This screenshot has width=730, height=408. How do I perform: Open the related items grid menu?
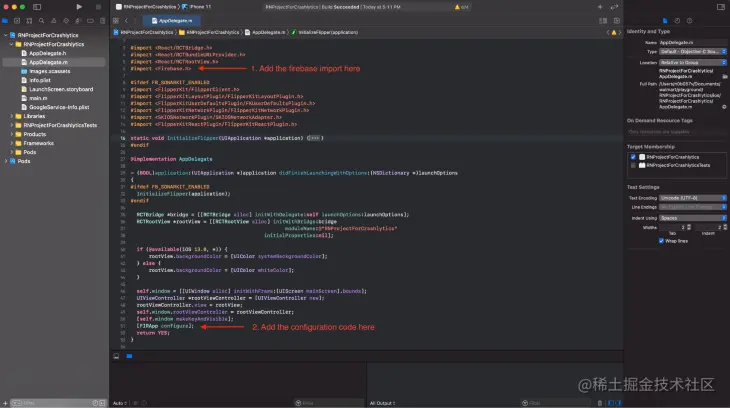point(116,20)
